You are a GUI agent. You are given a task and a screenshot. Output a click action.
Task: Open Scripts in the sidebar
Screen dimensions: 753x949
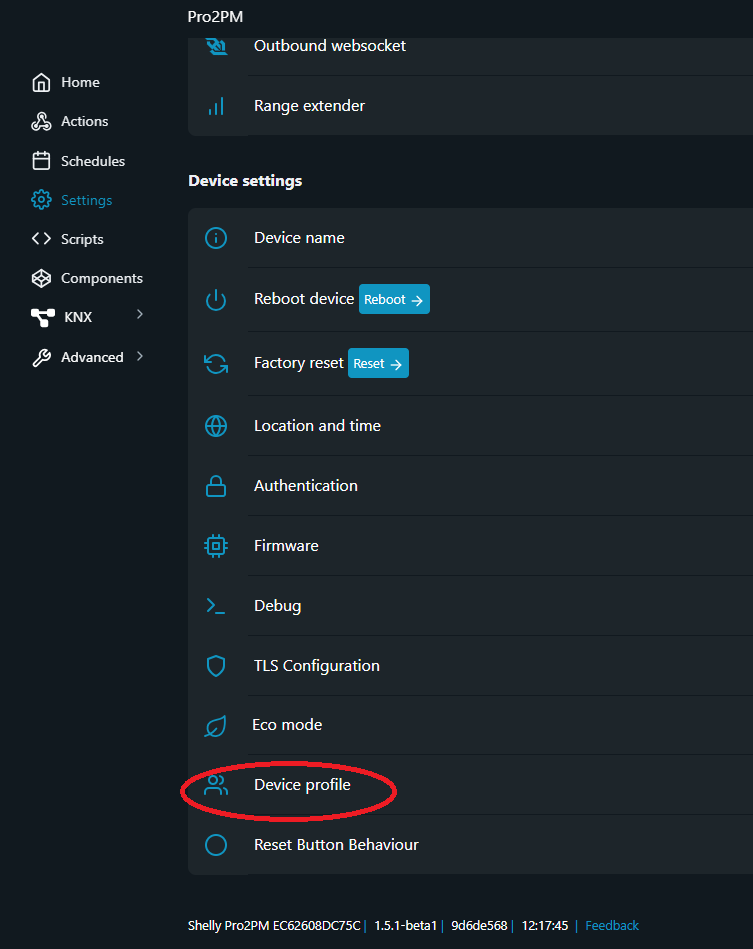pos(81,239)
